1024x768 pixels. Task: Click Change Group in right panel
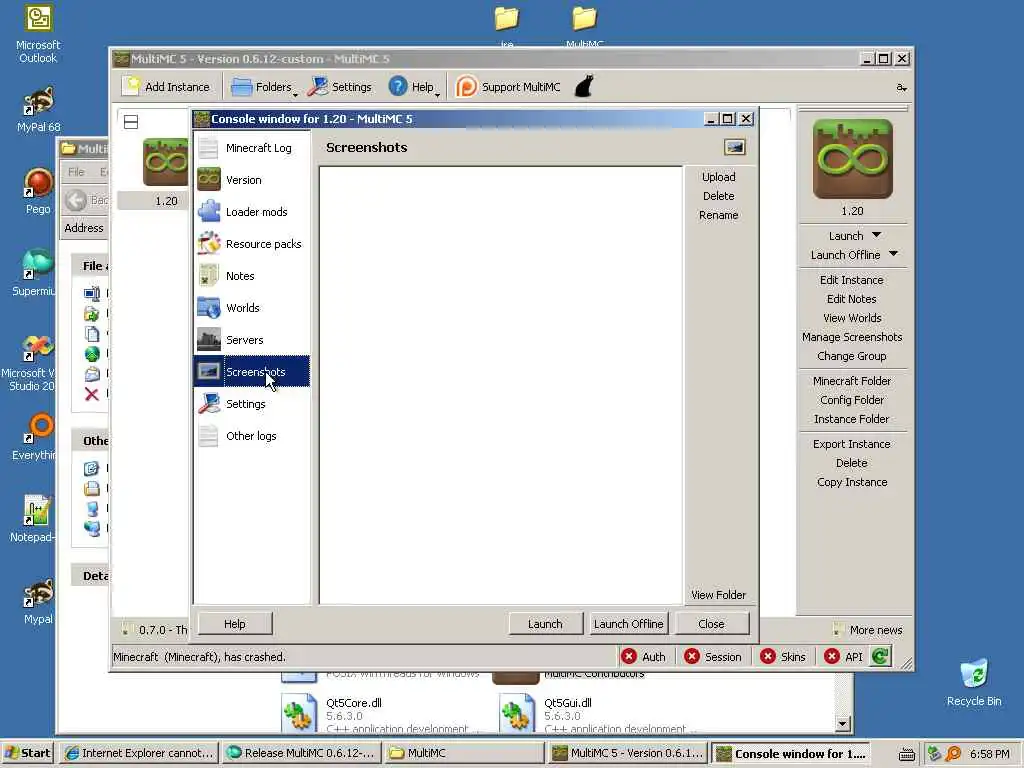coord(852,356)
